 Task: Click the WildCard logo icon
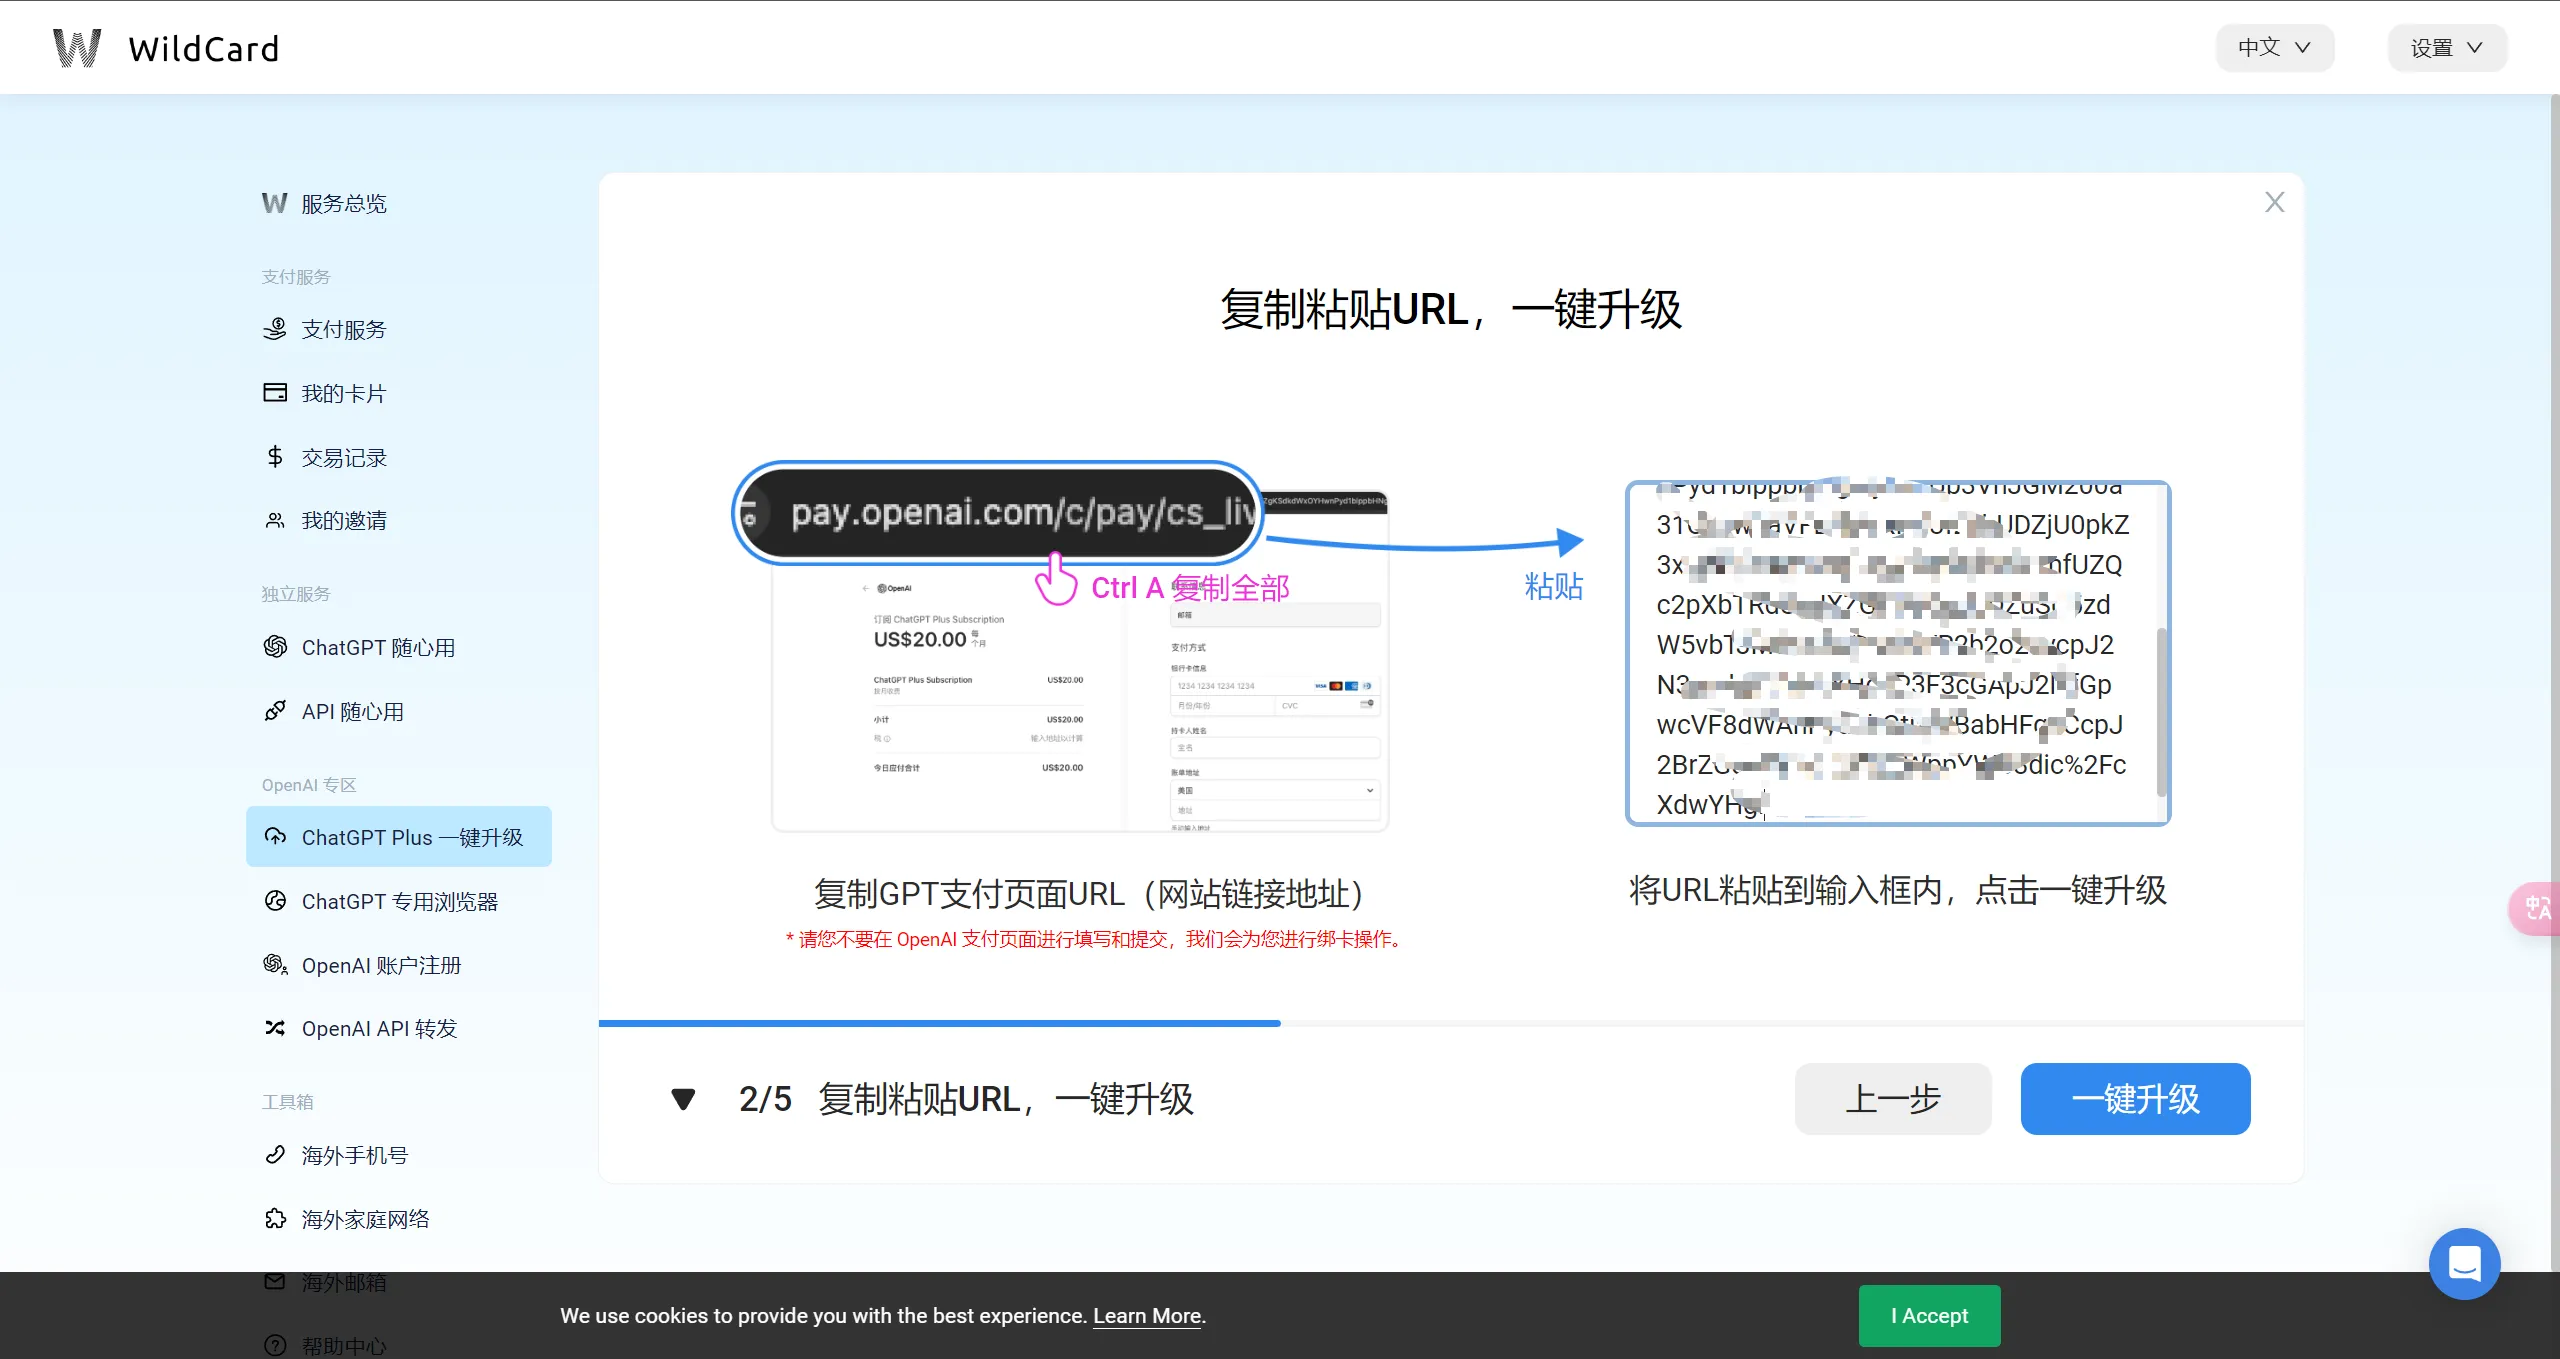(x=77, y=48)
